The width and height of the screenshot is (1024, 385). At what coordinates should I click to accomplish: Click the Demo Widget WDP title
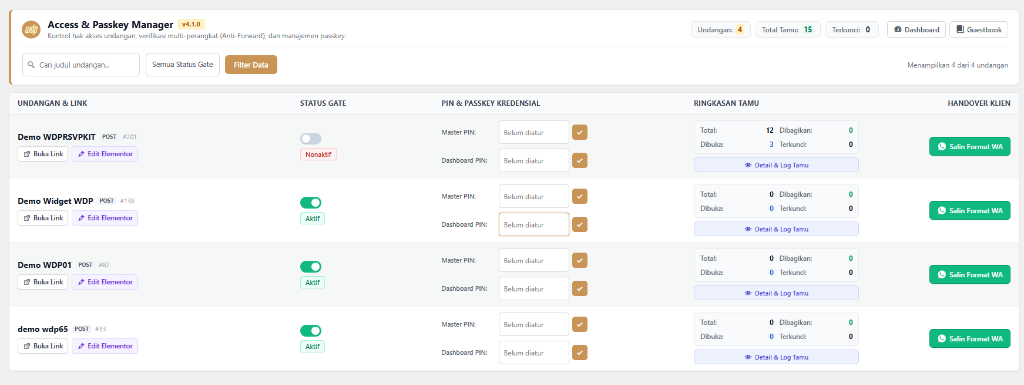tap(56, 201)
